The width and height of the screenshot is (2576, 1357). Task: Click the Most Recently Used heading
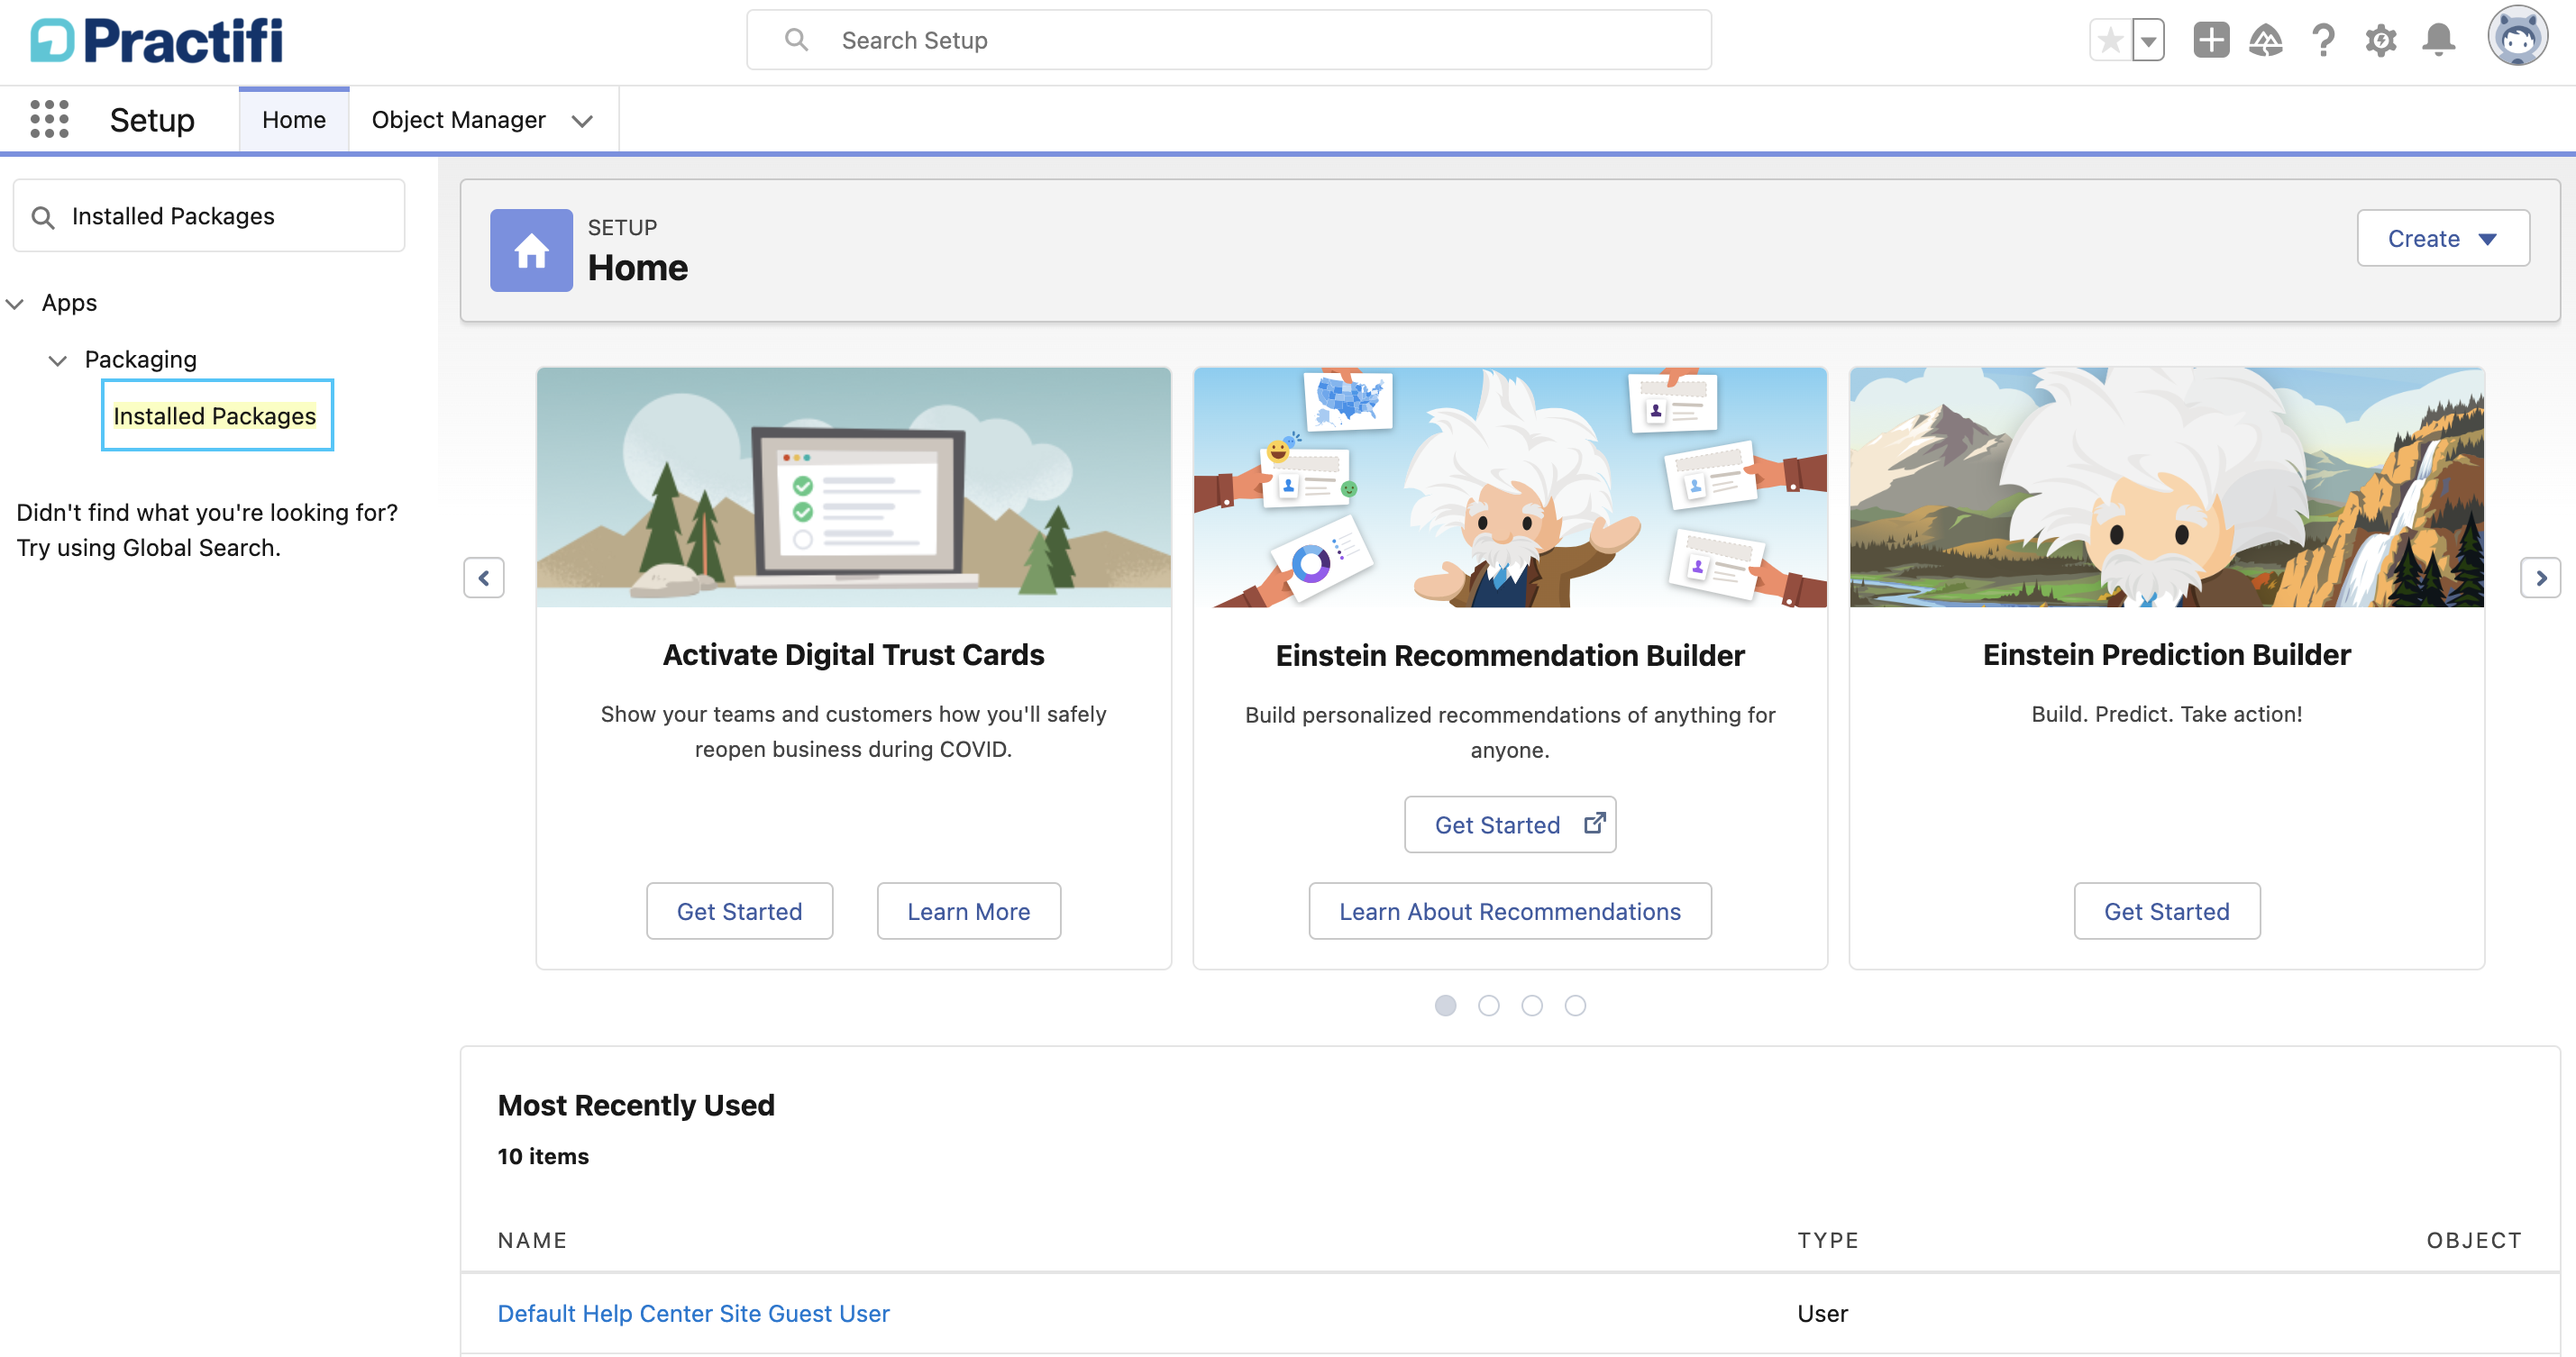coord(636,1105)
